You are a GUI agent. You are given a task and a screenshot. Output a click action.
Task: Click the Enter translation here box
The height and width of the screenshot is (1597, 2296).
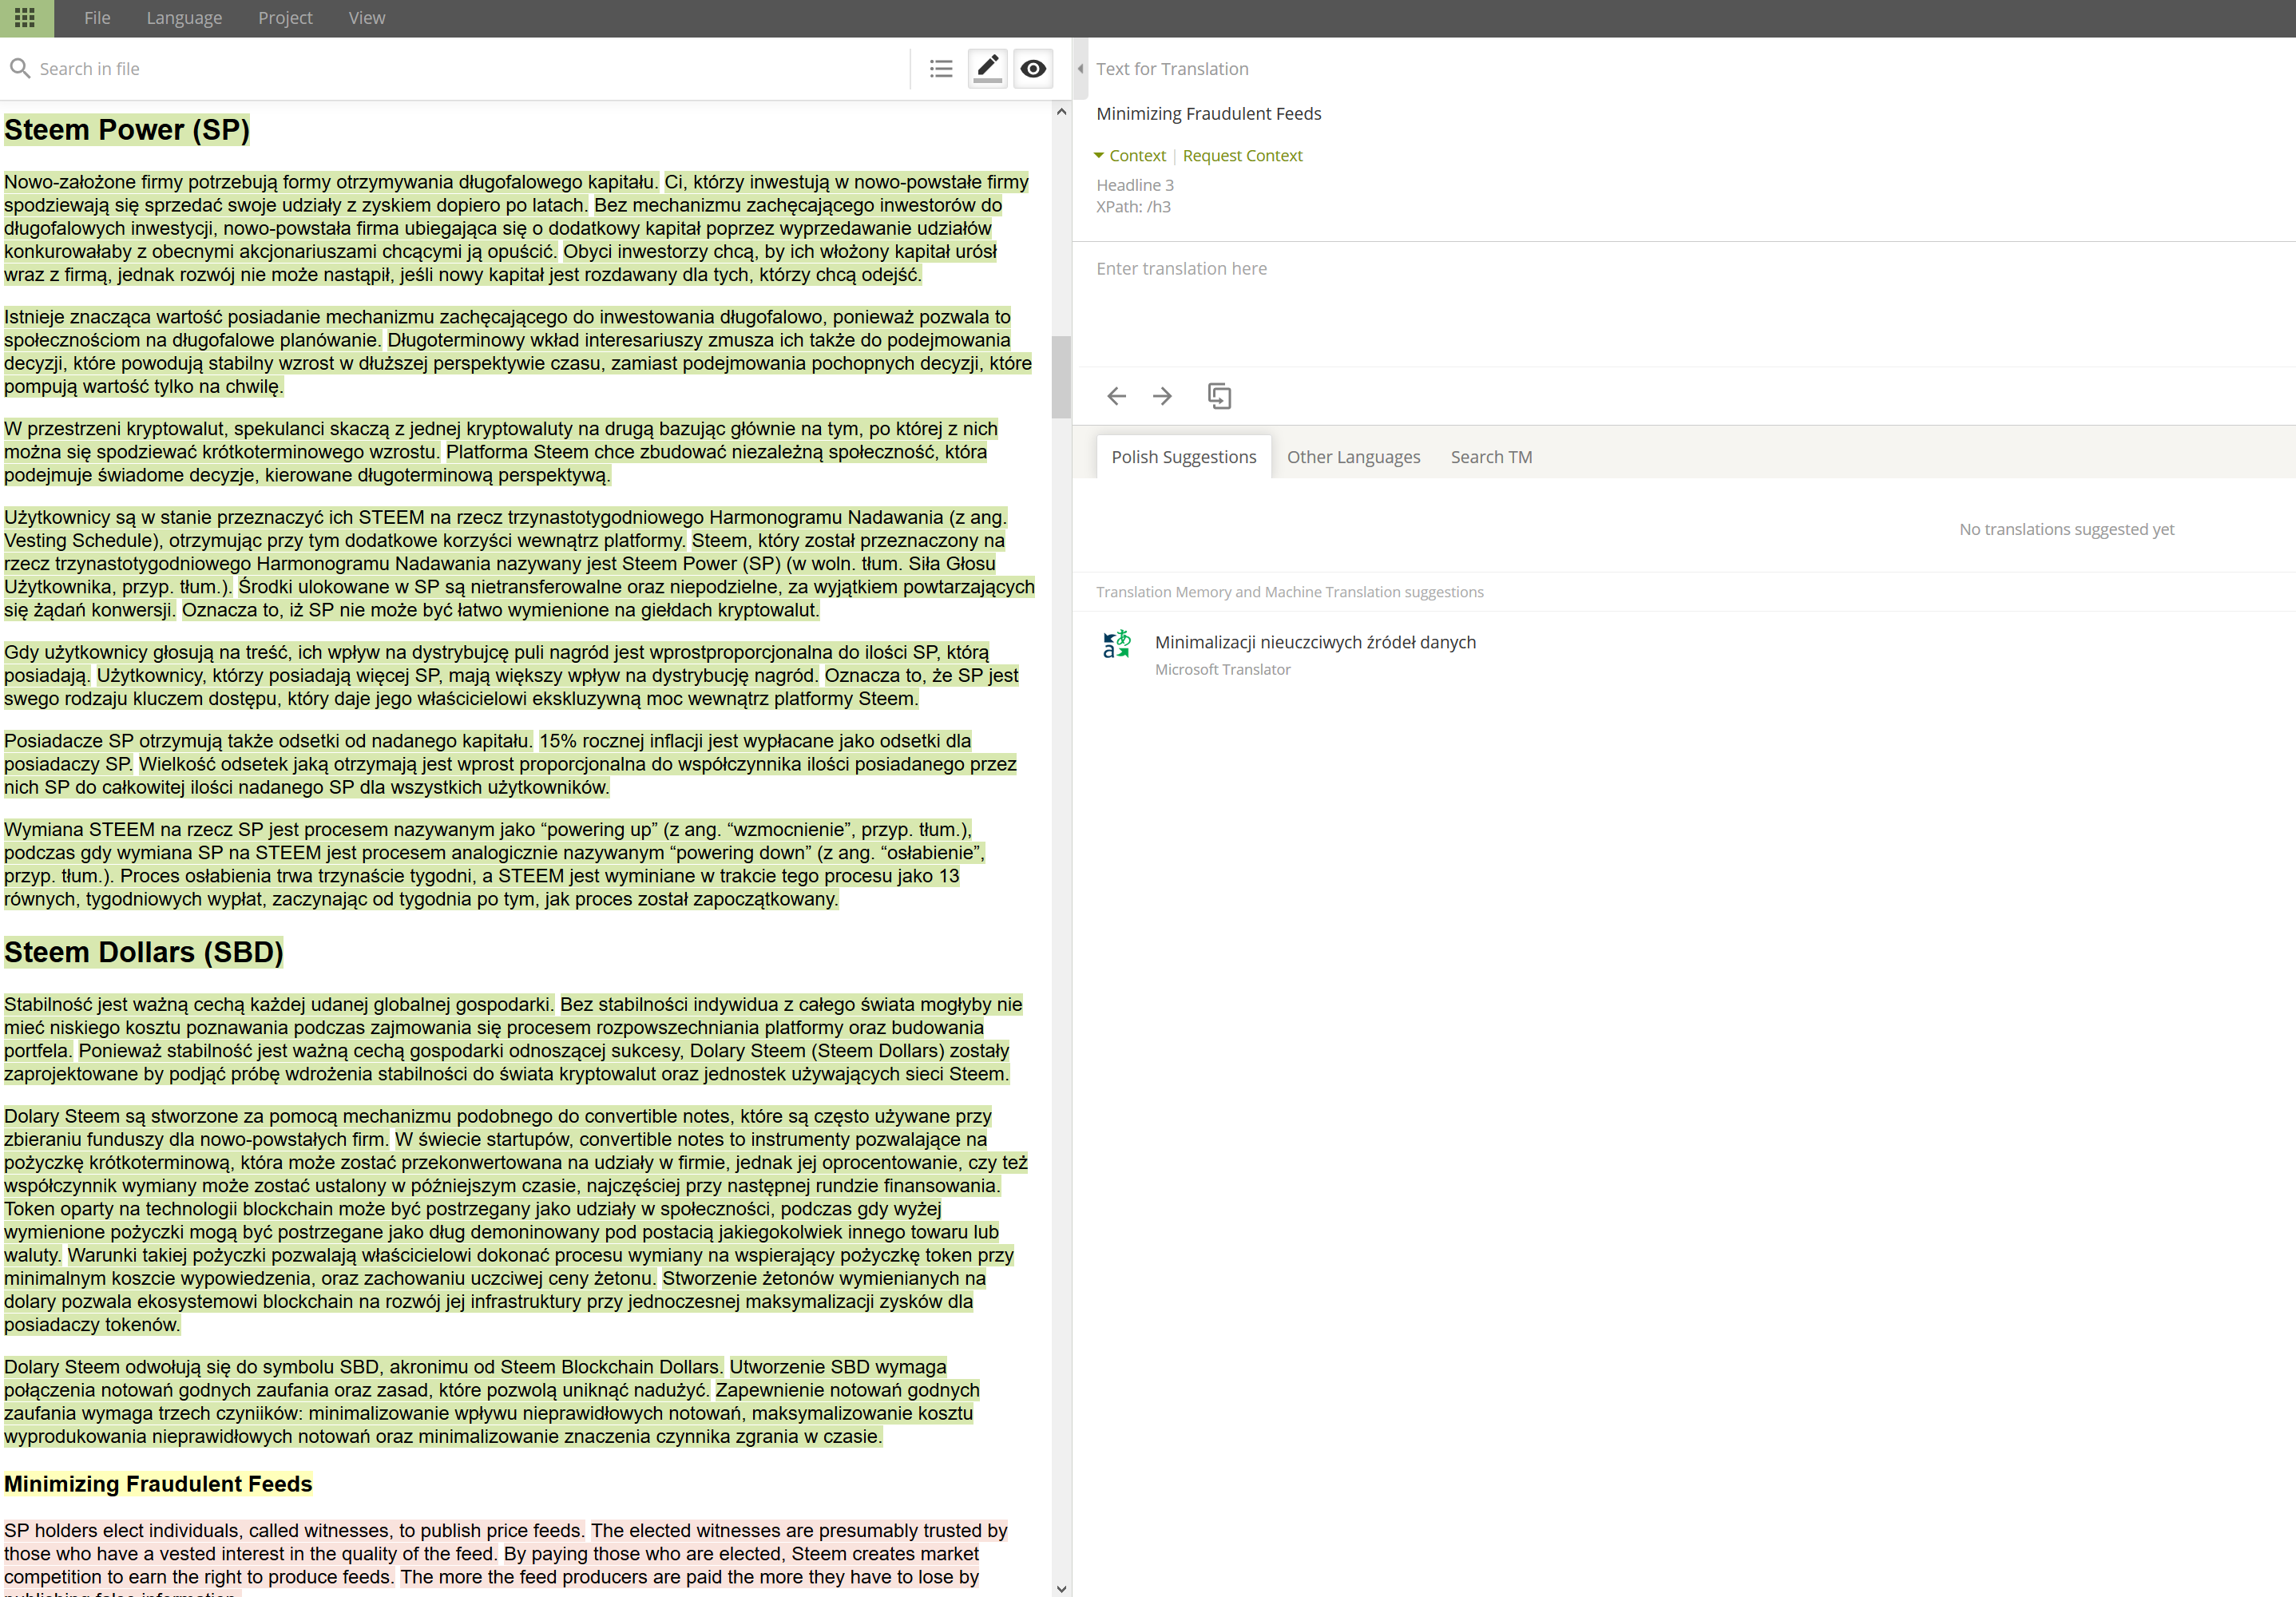click(1684, 305)
